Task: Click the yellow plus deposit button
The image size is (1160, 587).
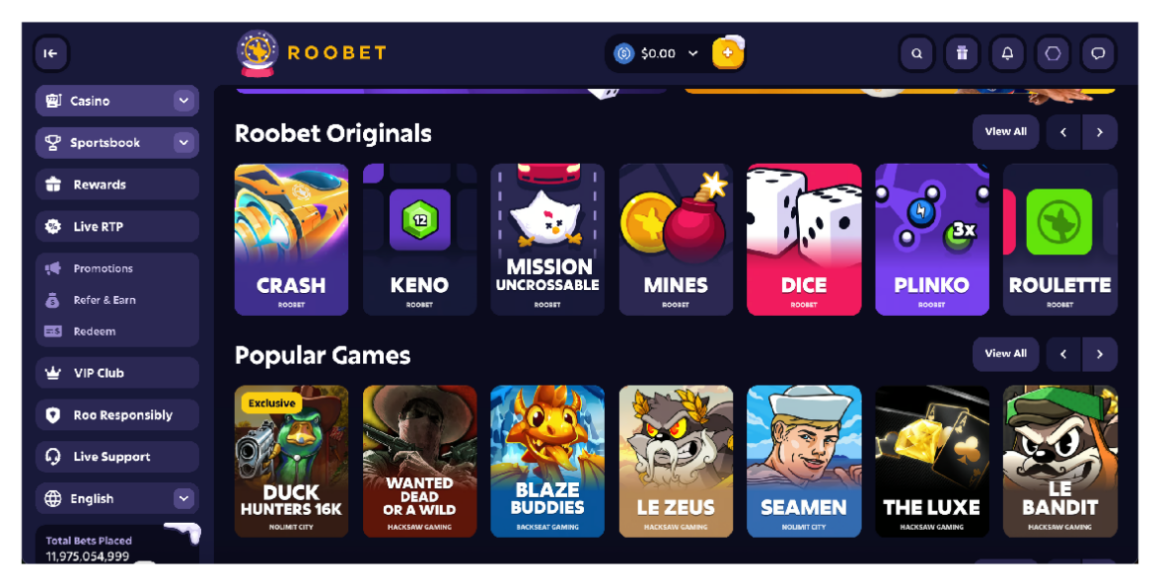Action: [x=728, y=53]
